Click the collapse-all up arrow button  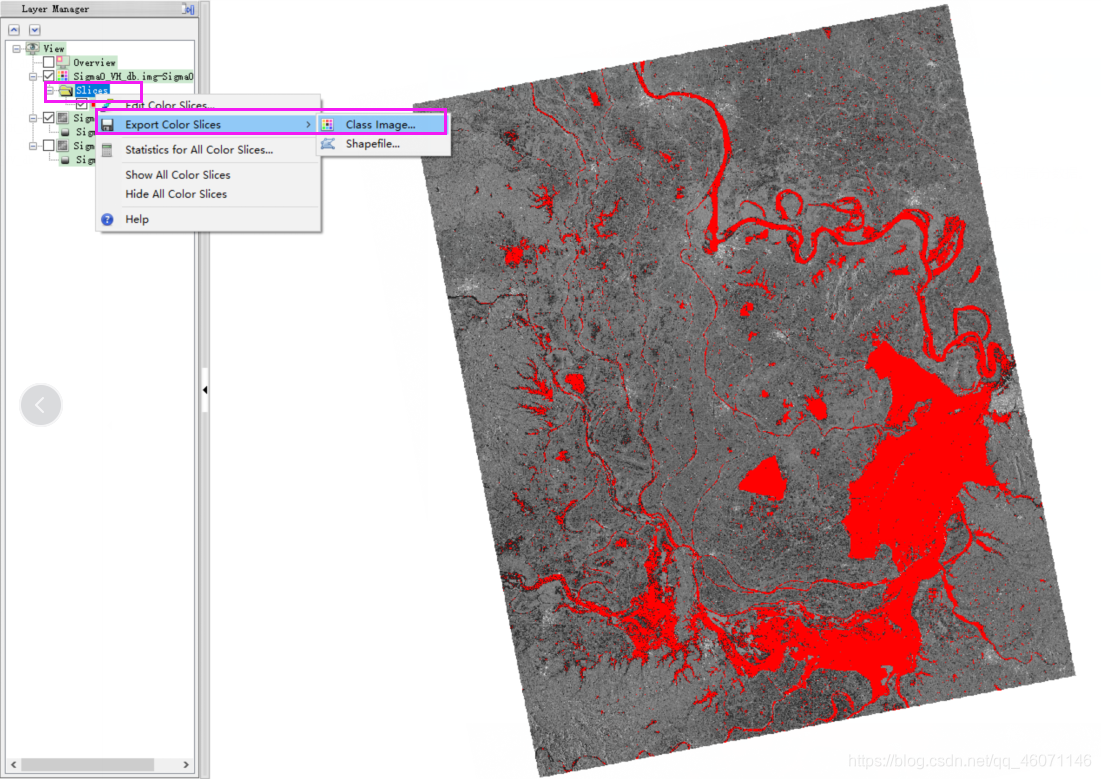point(14,30)
